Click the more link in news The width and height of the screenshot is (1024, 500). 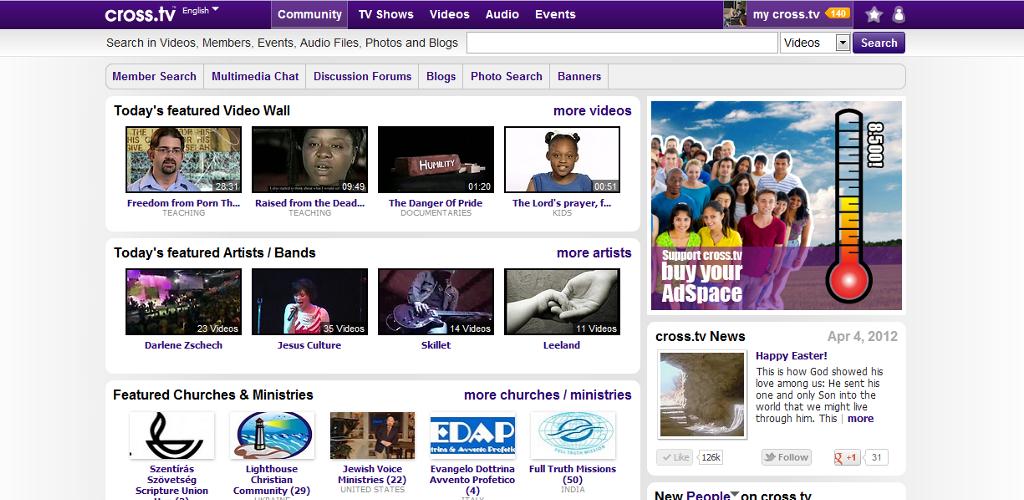[x=860, y=418]
